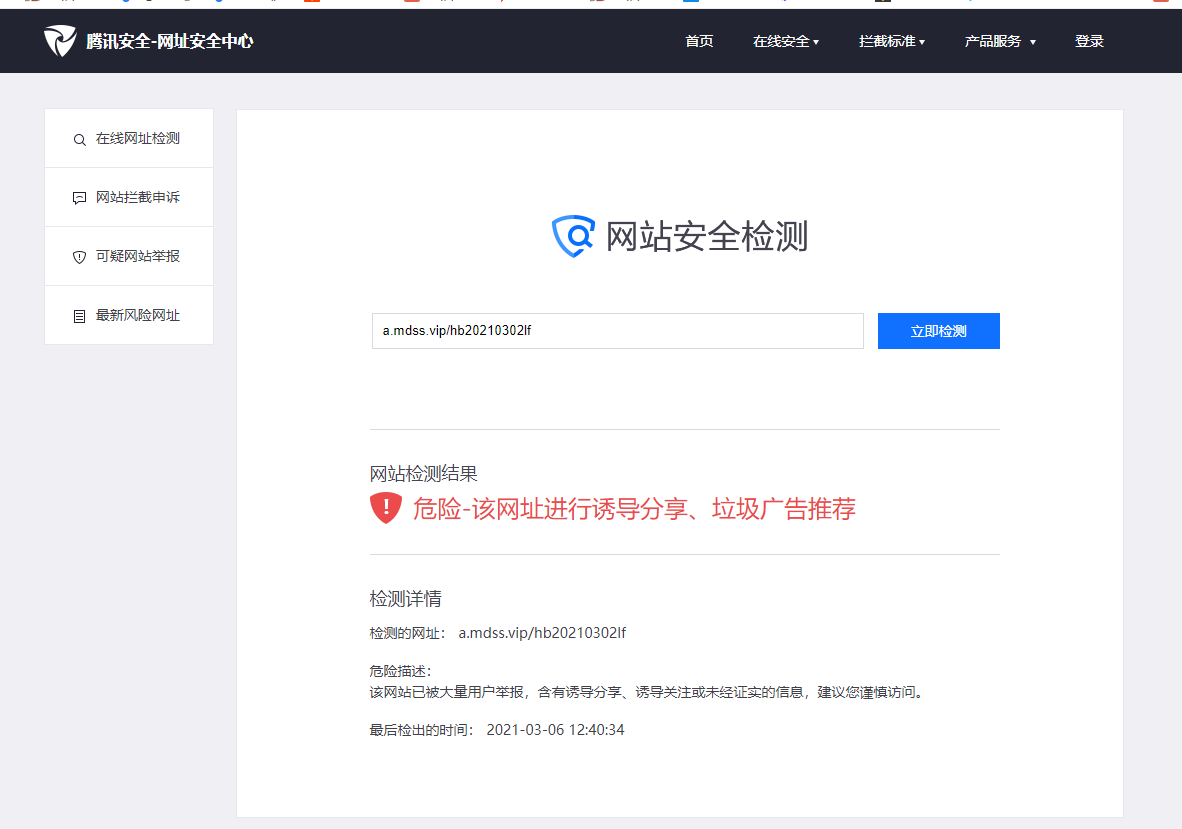Click the 立即检测 button
Image resolution: width=1182 pixels, height=829 pixels.
(939, 331)
